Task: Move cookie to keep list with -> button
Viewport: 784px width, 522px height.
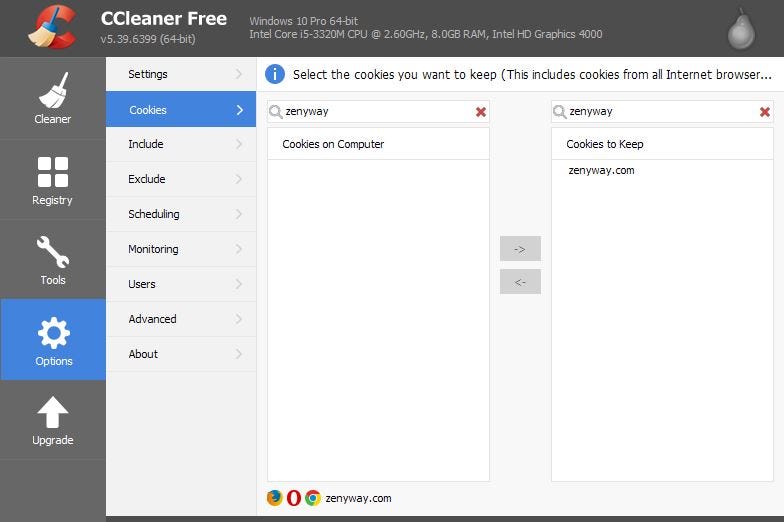Action: pyautogui.click(x=520, y=248)
